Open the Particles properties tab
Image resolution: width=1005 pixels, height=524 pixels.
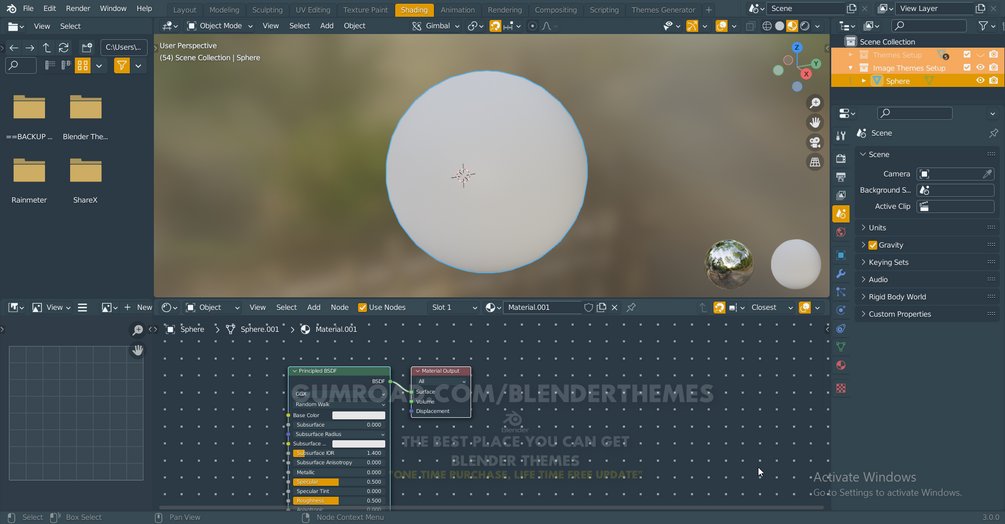[841, 292]
